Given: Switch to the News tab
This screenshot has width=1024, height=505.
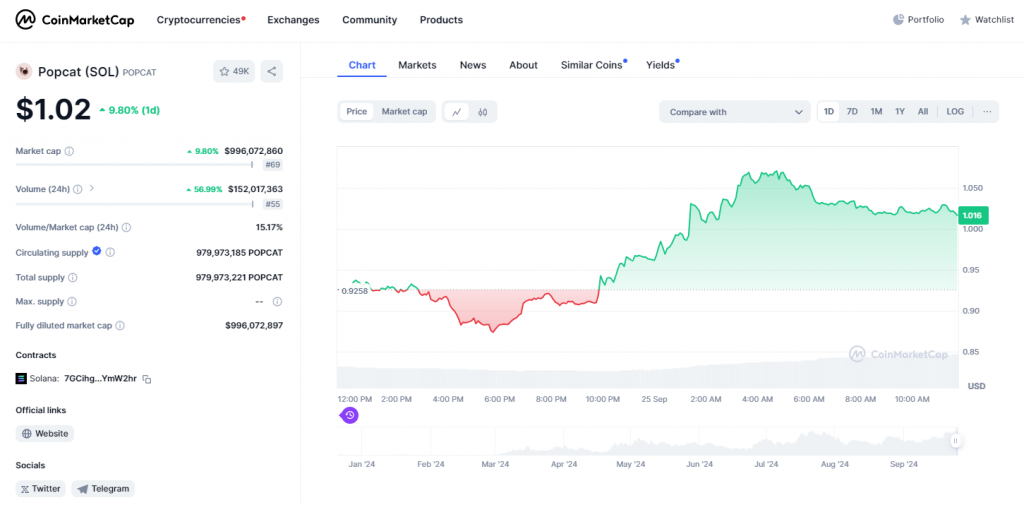Looking at the screenshot, I should pos(473,65).
